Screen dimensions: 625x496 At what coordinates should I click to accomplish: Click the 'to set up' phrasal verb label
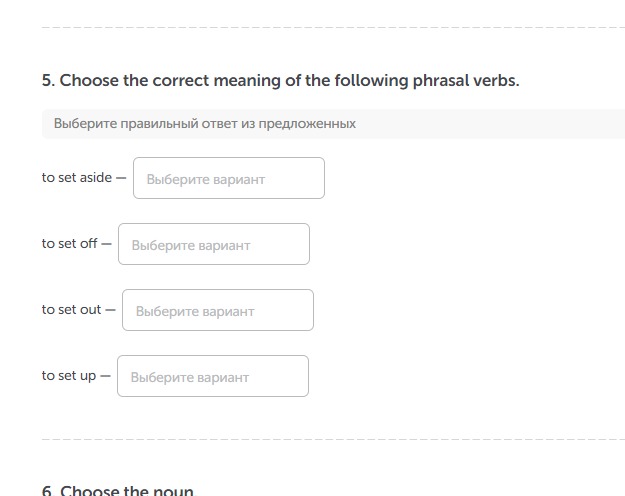(x=68, y=376)
